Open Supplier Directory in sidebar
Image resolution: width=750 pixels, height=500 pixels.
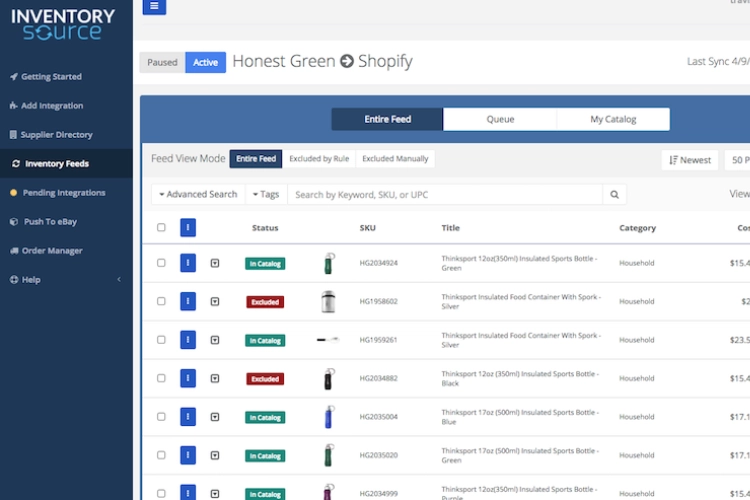(x=66, y=135)
